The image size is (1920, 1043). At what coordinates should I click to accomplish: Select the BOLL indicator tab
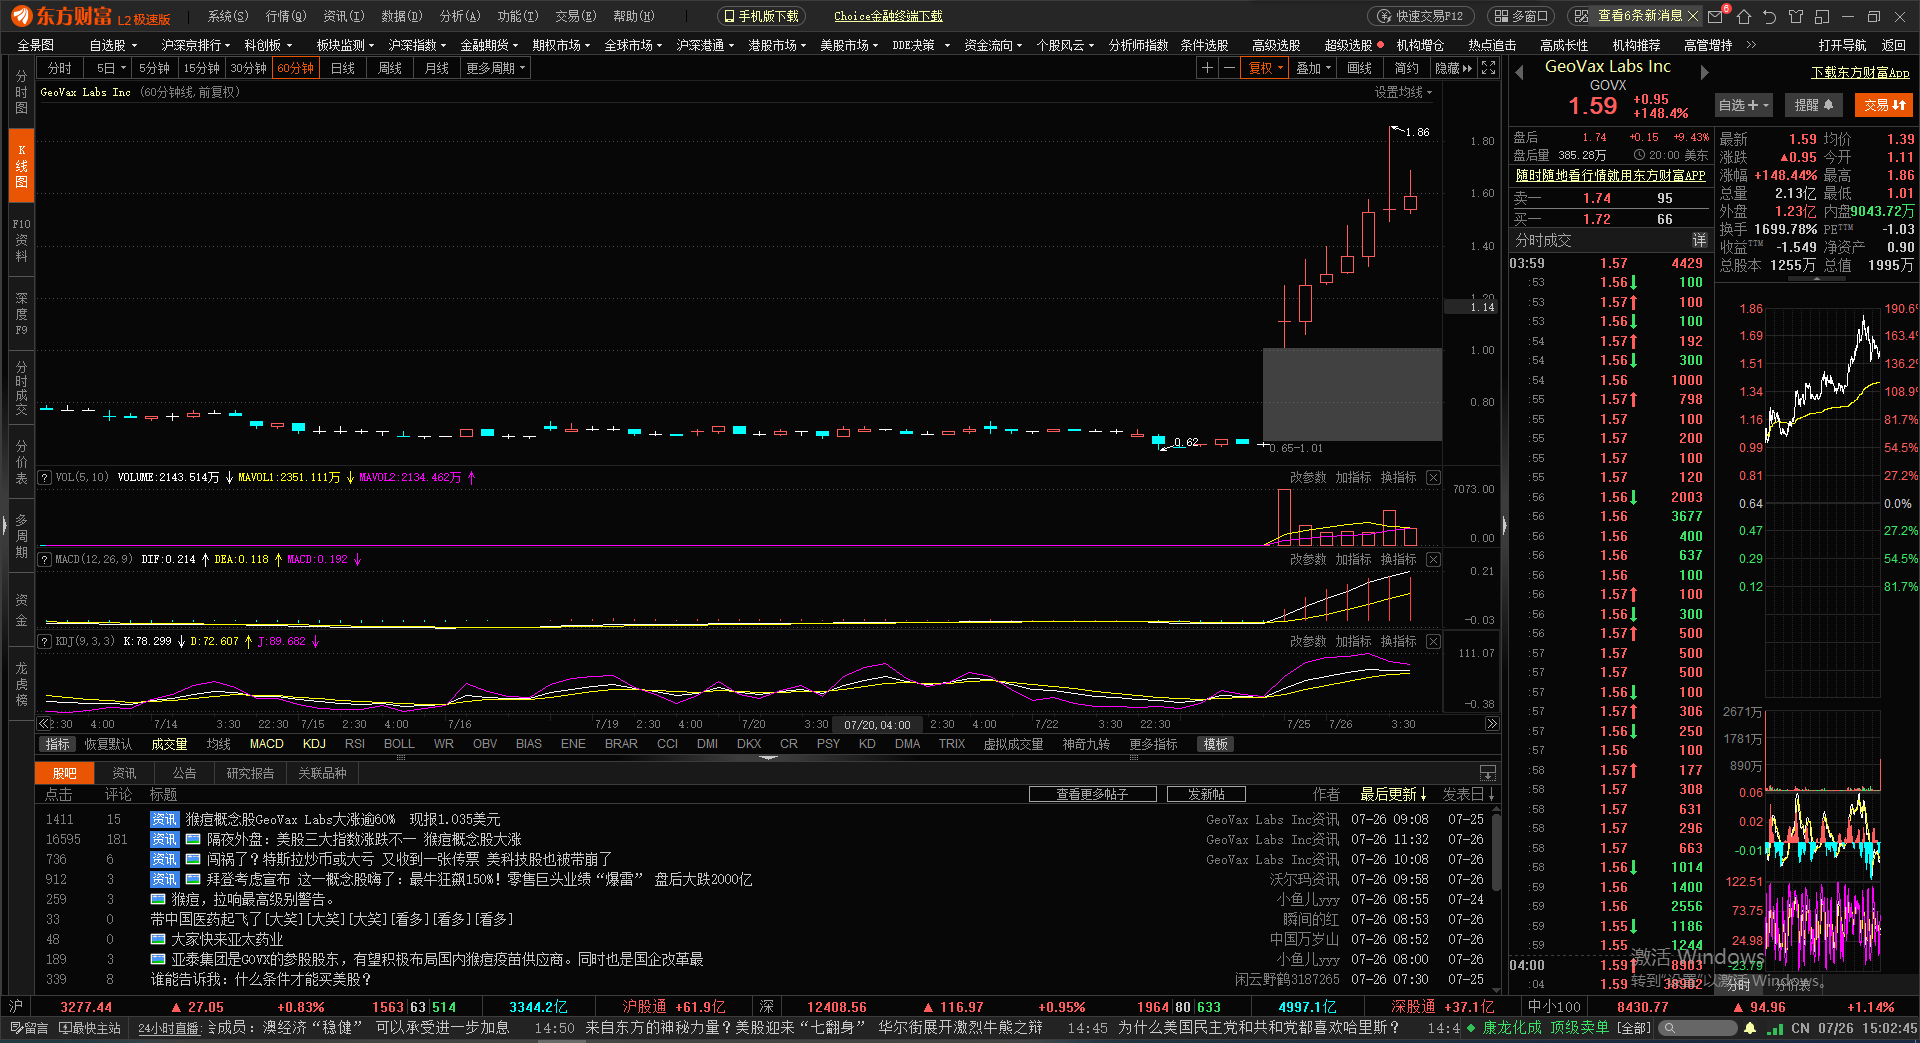tap(399, 744)
